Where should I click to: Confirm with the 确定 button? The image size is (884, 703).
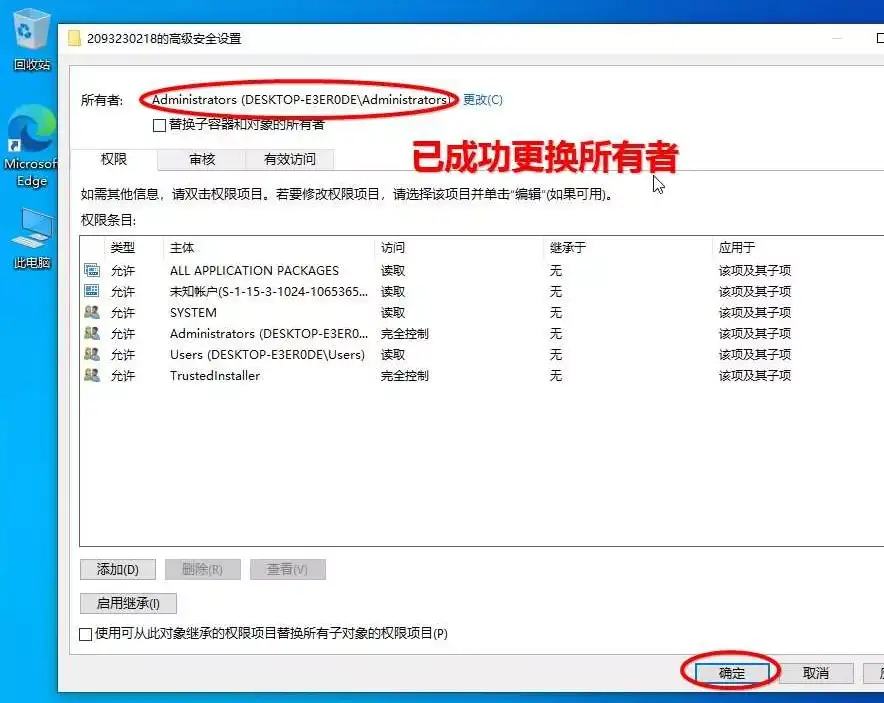[732, 673]
